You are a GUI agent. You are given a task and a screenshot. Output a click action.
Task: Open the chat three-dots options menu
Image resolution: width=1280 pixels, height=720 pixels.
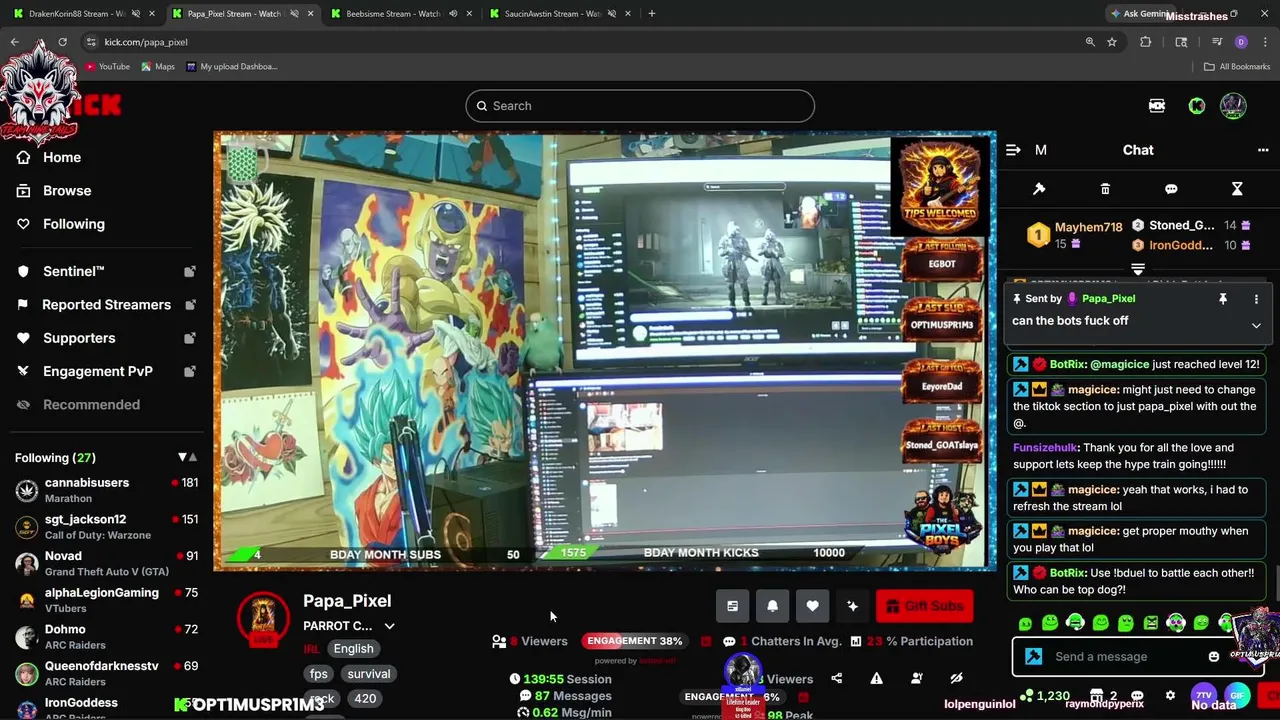click(x=1263, y=150)
